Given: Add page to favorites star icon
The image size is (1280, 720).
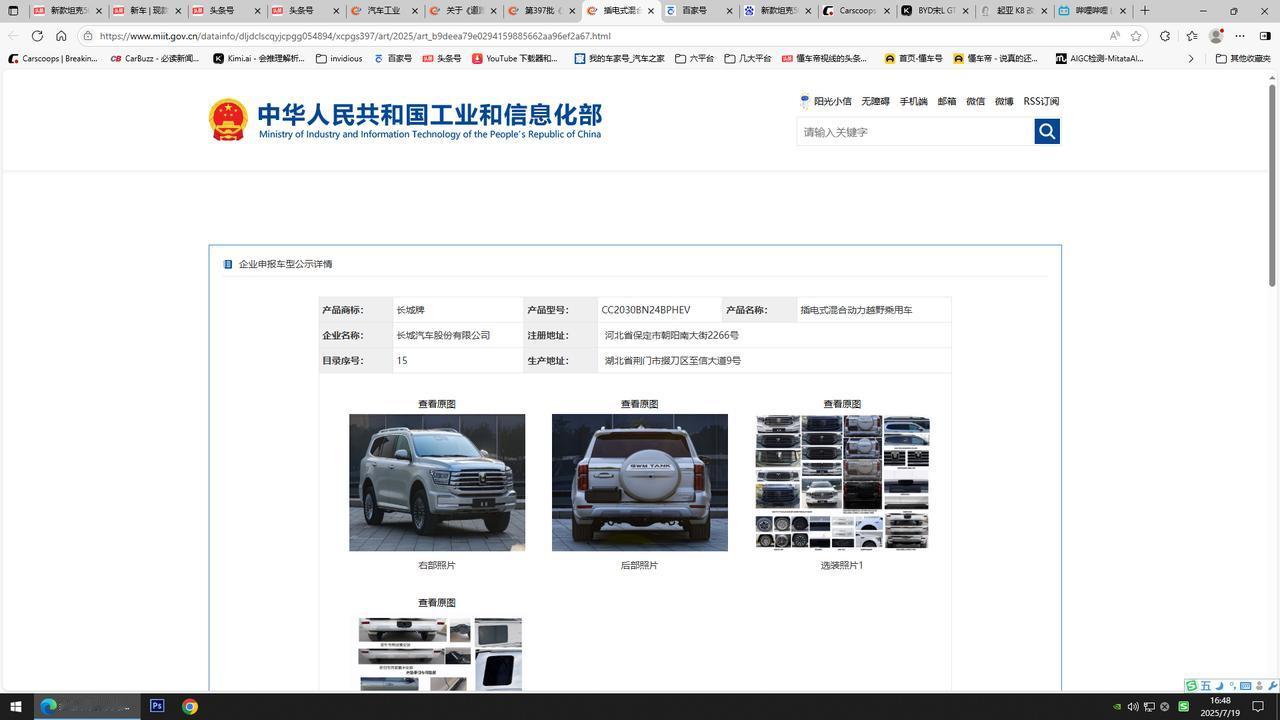Looking at the screenshot, I should tap(1136, 35).
